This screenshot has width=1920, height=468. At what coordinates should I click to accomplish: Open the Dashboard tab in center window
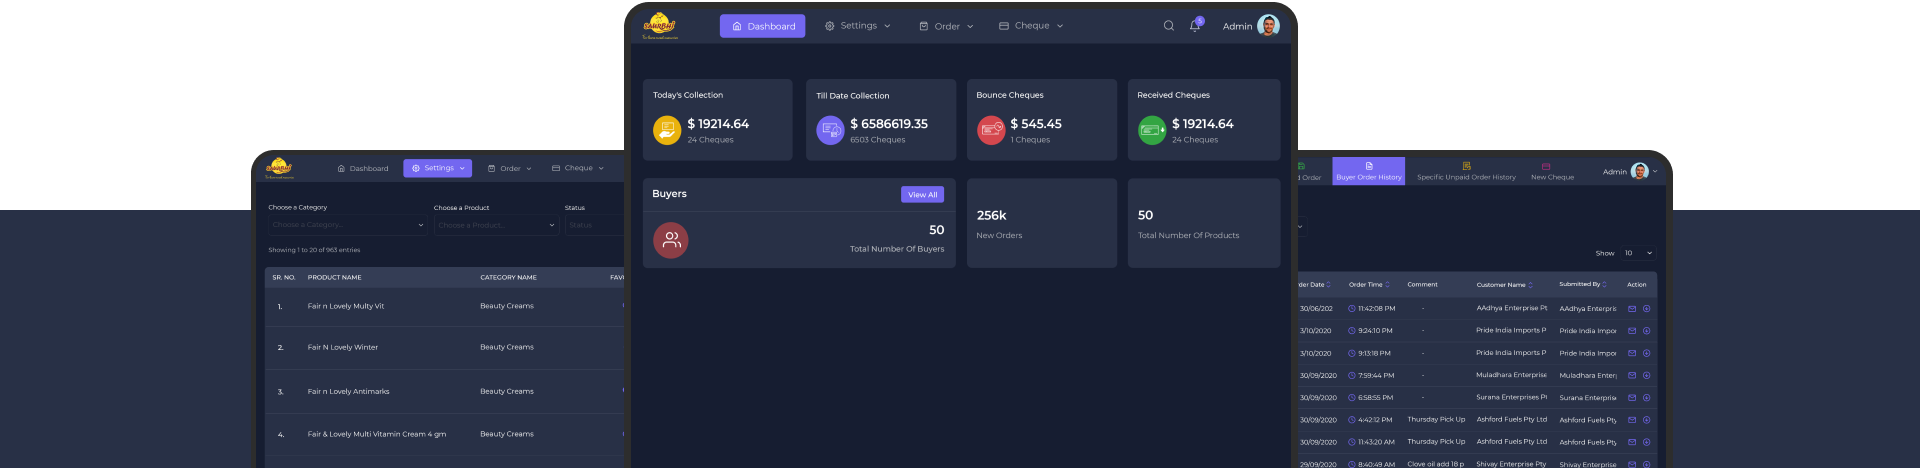pyautogui.click(x=762, y=26)
